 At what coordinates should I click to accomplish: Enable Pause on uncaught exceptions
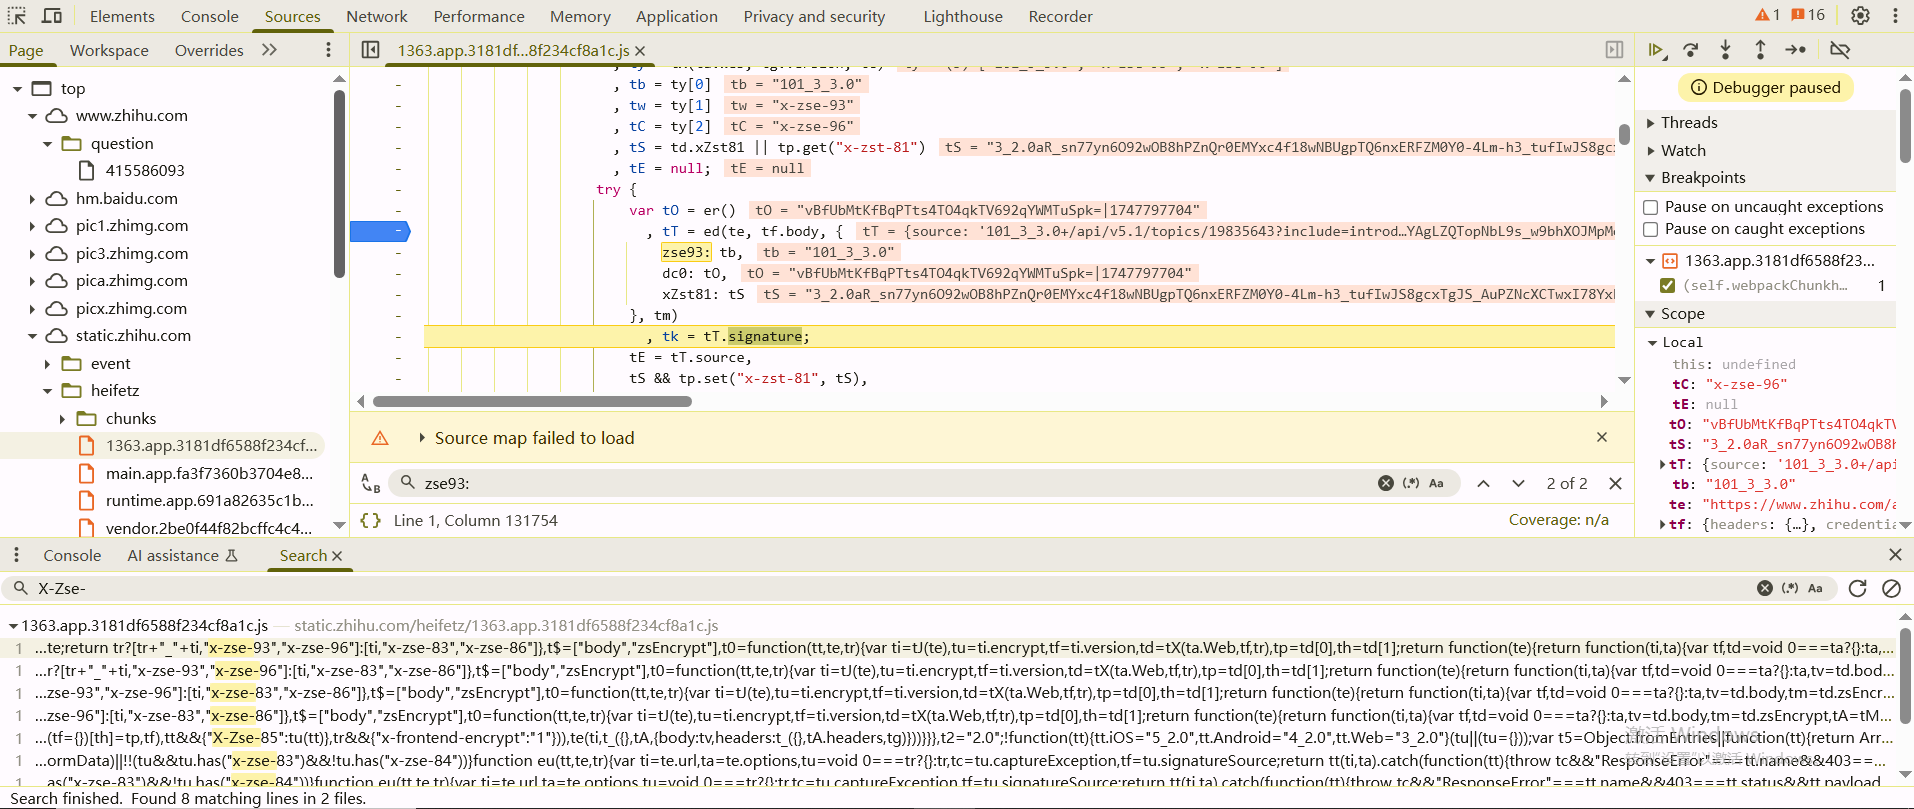click(x=1651, y=207)
